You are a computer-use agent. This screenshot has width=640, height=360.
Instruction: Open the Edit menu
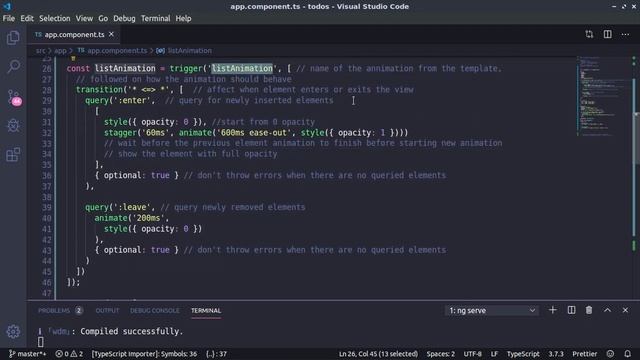pyautogui.click(x=27, y=18)
